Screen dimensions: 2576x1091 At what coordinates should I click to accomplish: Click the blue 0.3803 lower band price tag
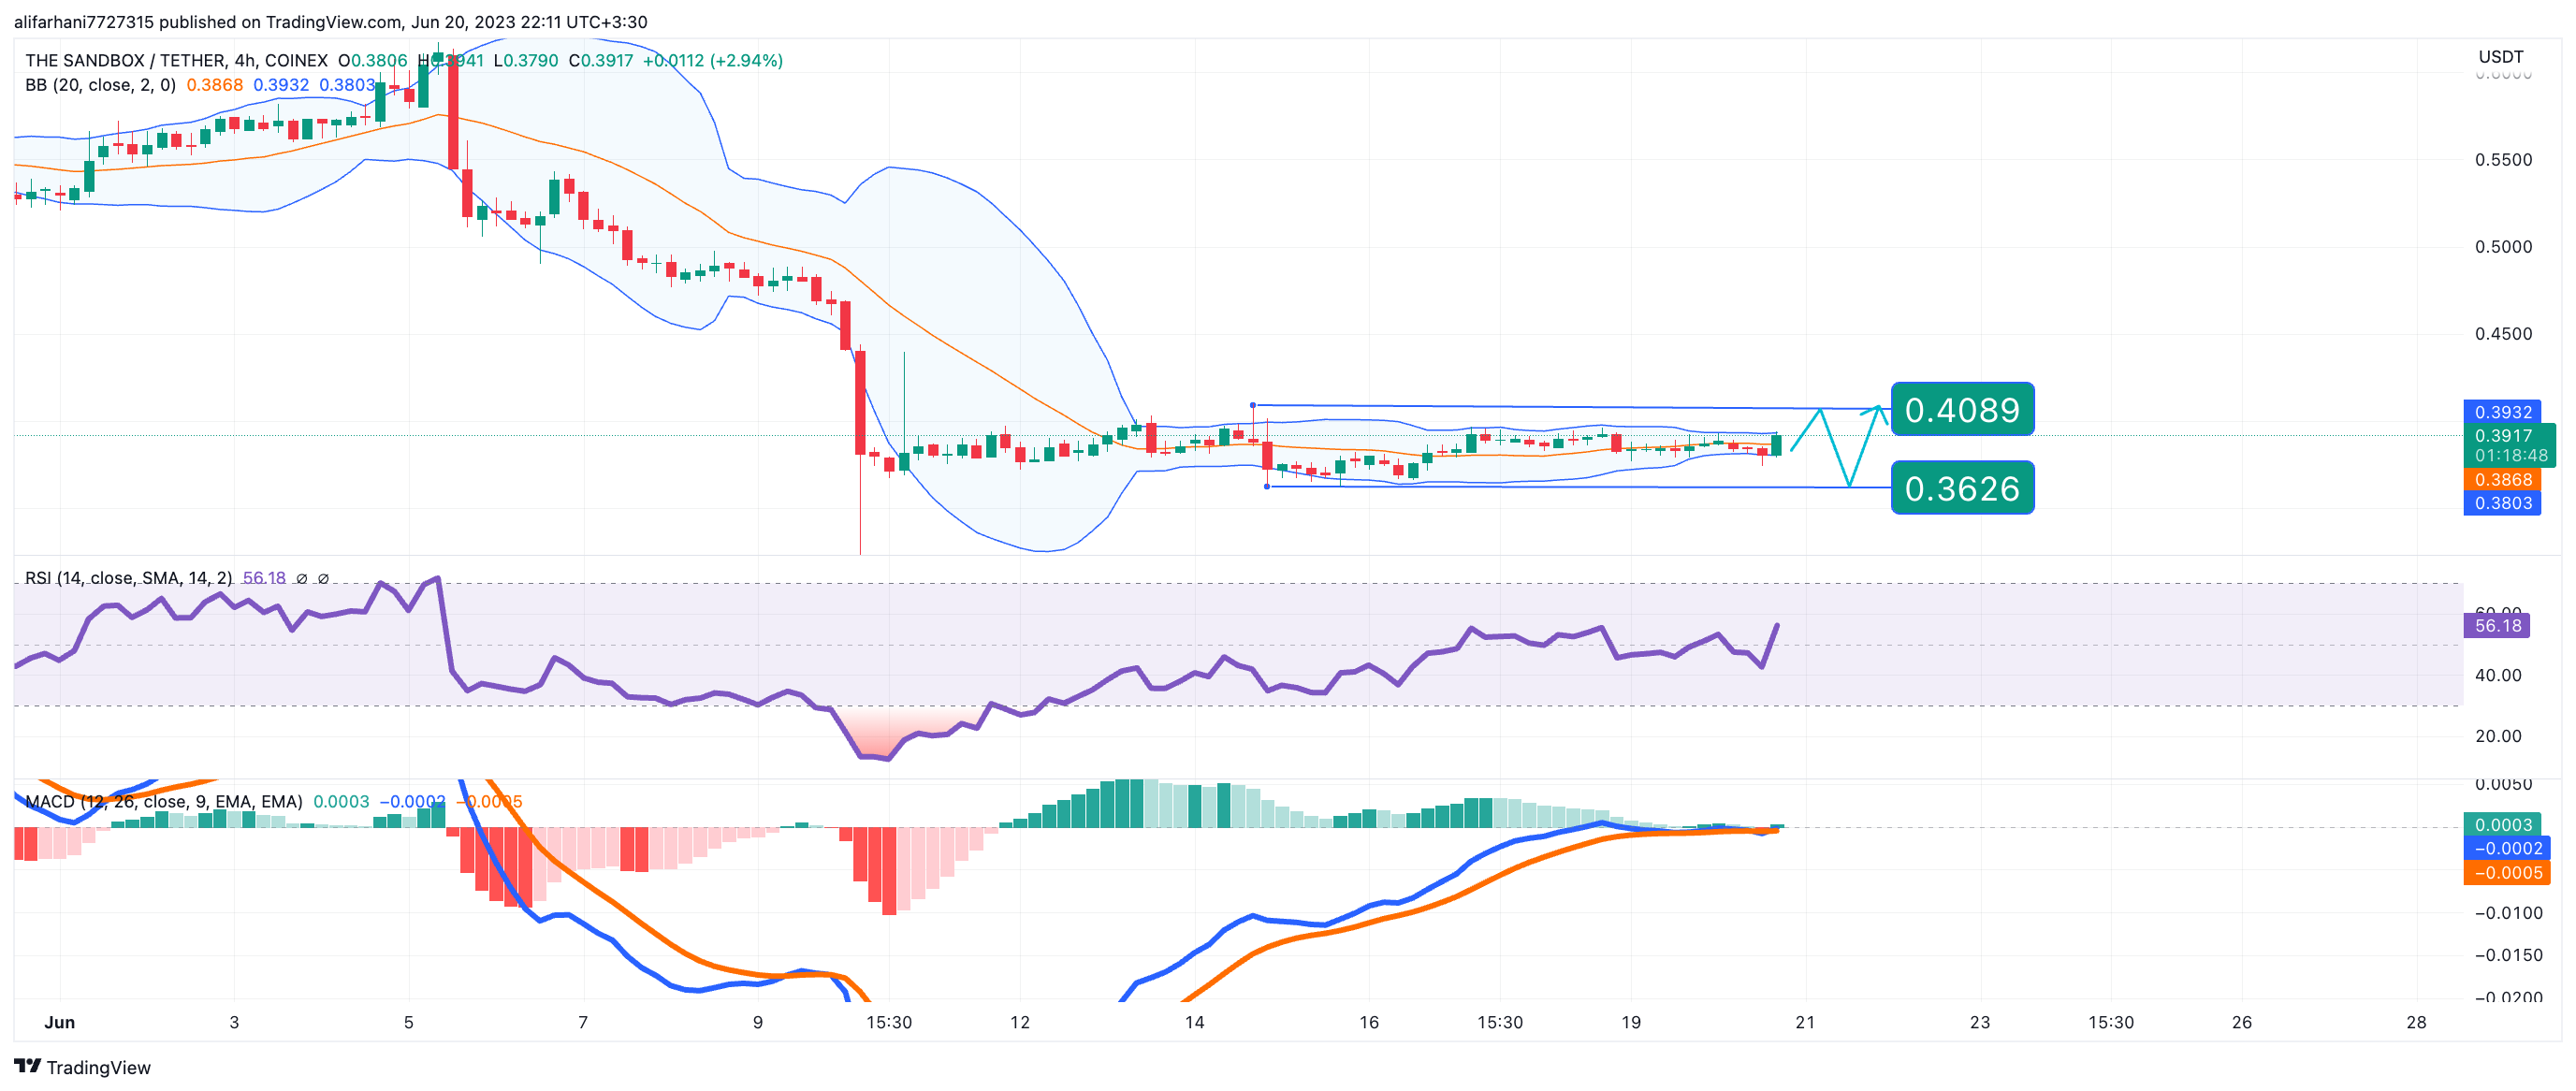pos(2502,503)
